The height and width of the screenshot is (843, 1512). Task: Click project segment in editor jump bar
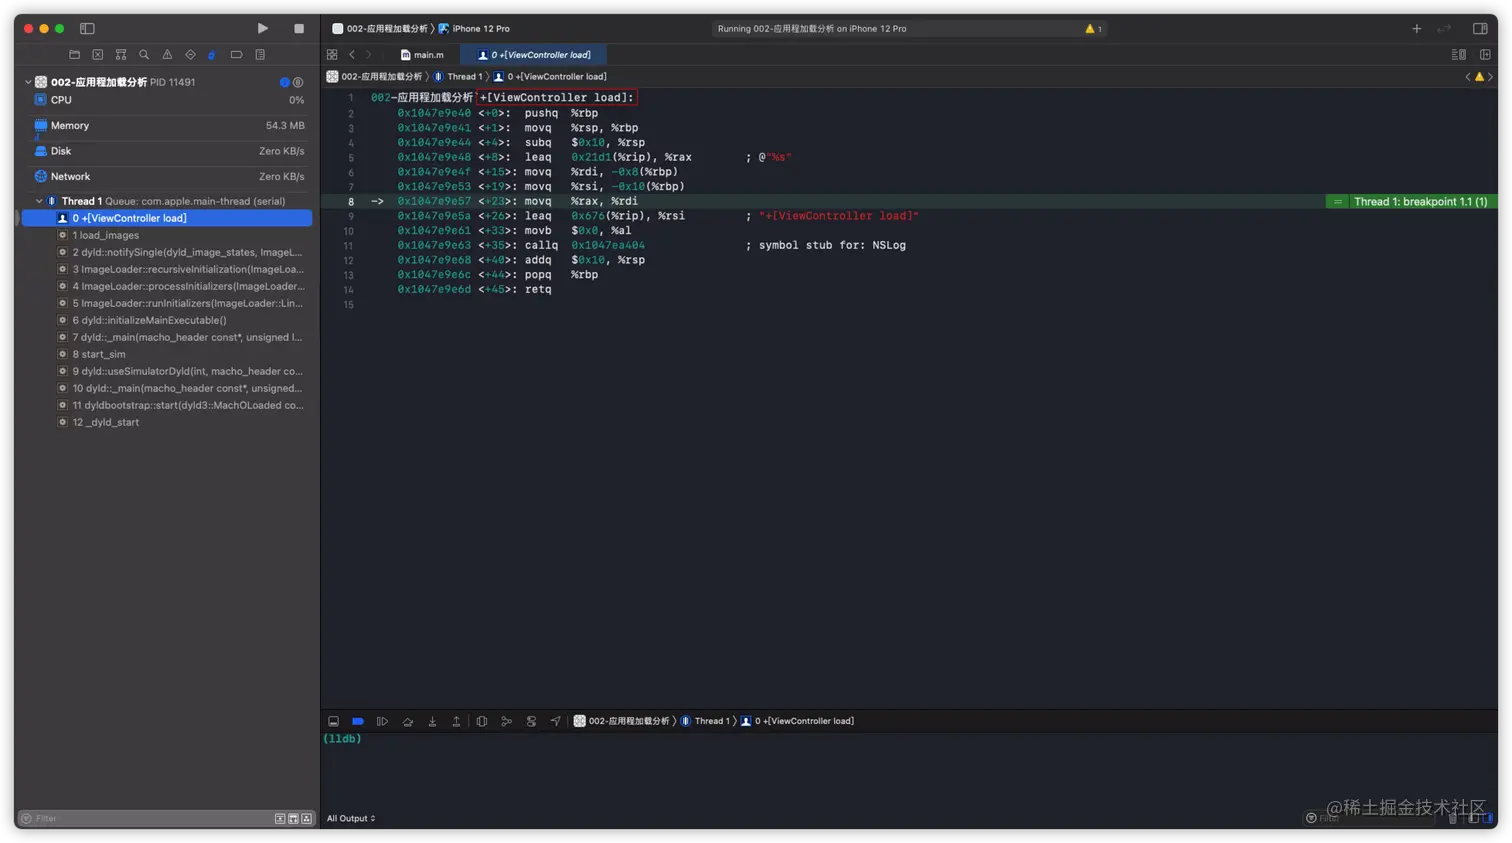pyautogui.click(x=375, y=77)
